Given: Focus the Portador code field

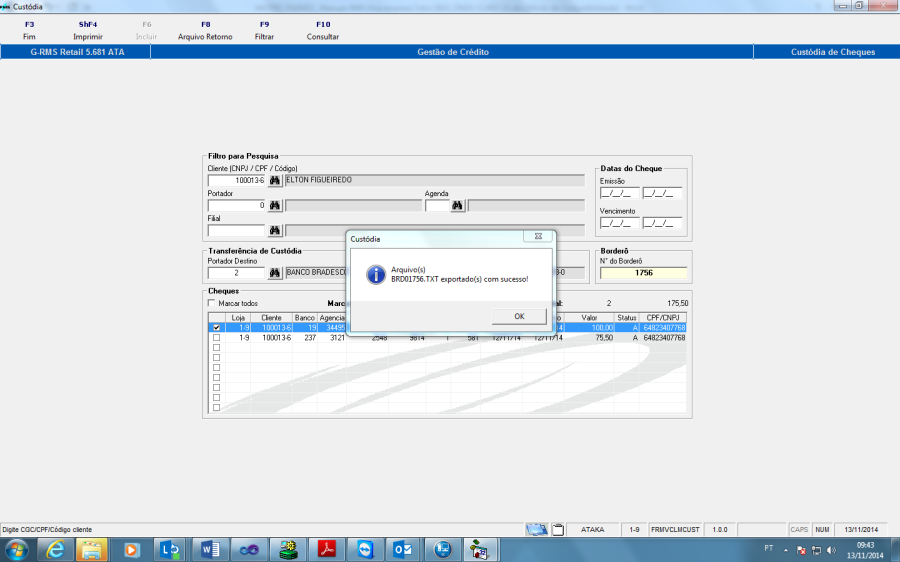Looking at the screenshot, I should pos(236,206).
